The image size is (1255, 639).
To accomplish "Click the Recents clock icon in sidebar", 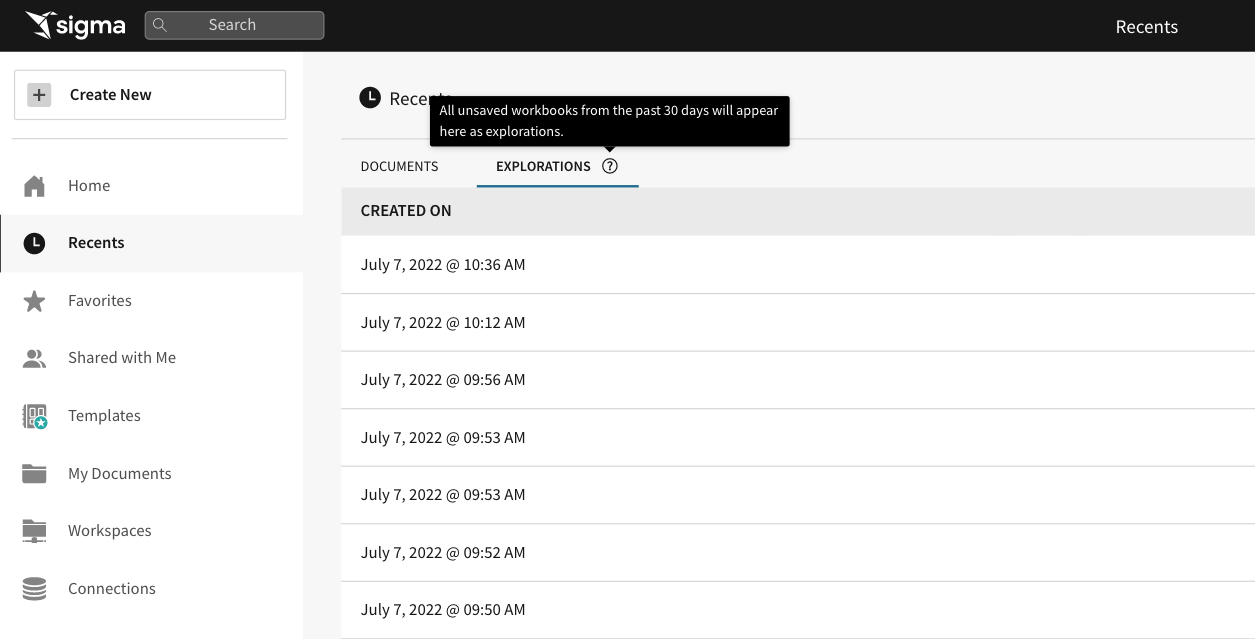I will coord(34,243).
